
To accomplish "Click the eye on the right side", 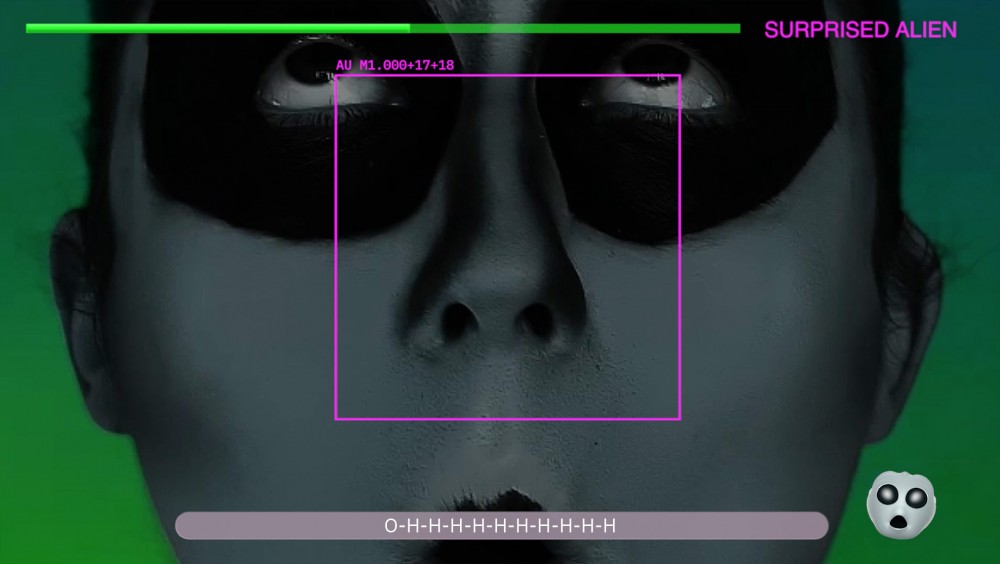I will click(x=656, y=68).
